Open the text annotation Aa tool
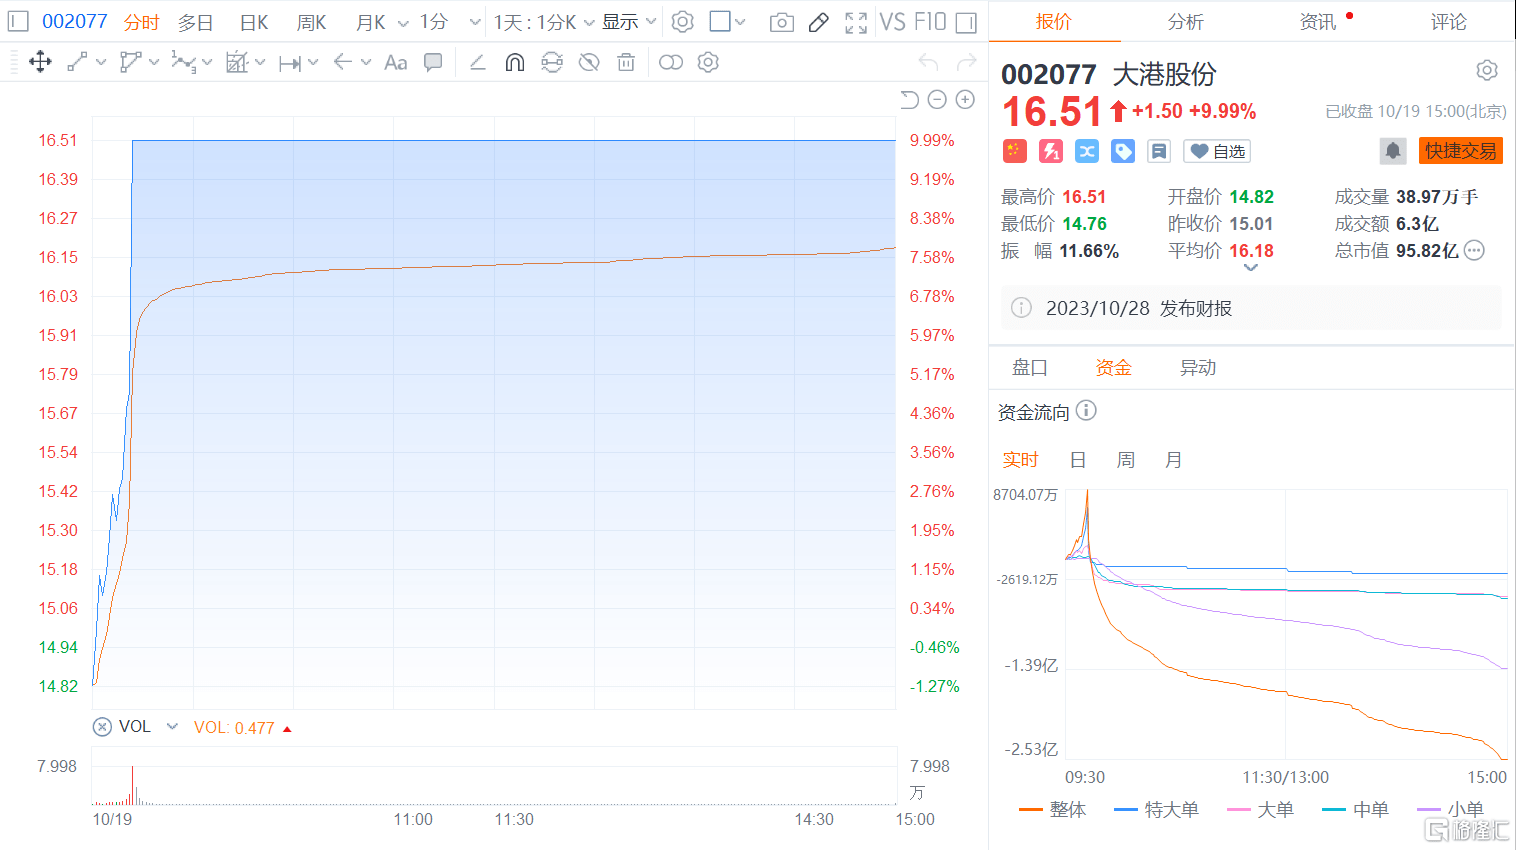Viewport: 1516px width, 850px height. point(394,62)
